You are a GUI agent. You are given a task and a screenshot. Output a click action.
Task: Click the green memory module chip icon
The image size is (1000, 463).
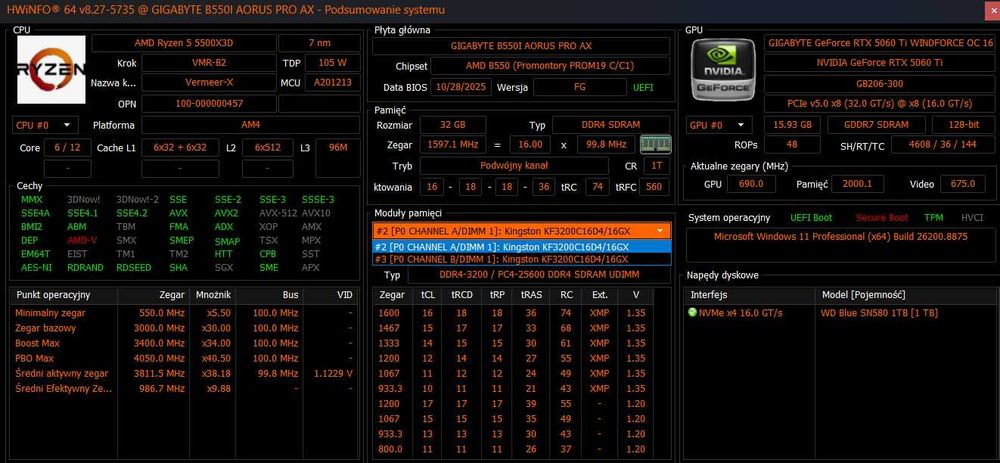pos(656,145)
